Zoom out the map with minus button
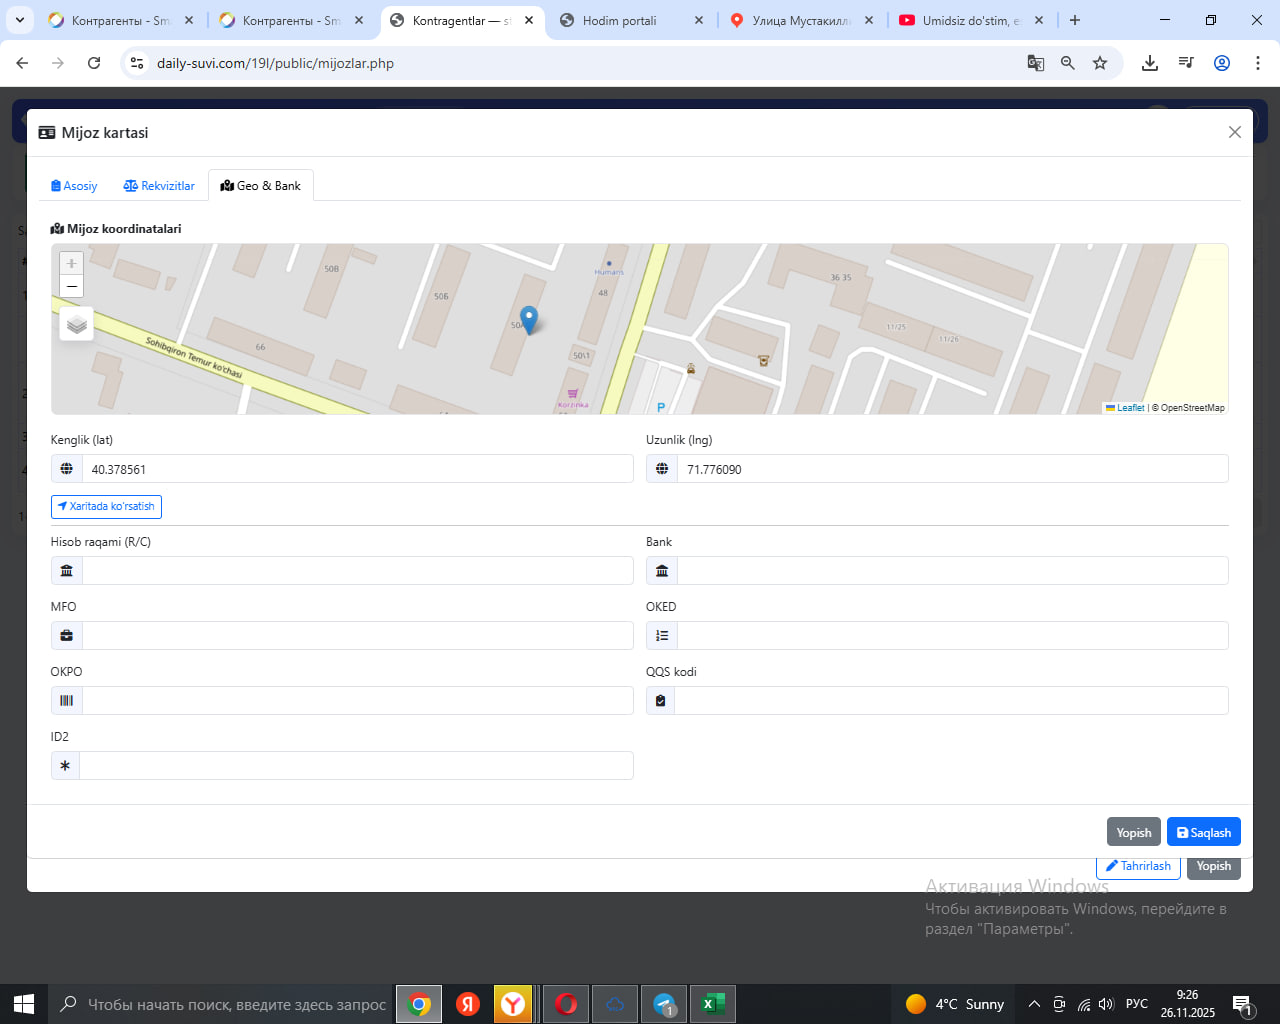The width and height of the screenshot is (1280, 1024). [x=71, y=287]
